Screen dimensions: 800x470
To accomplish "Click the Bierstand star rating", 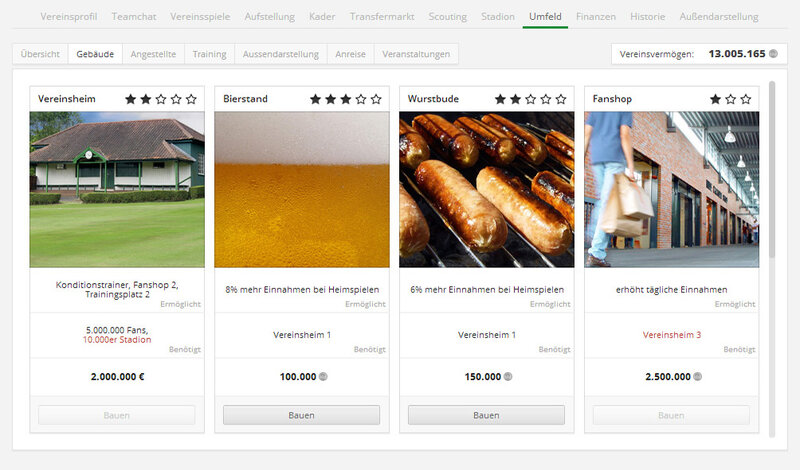I will (x=345, y=99).
